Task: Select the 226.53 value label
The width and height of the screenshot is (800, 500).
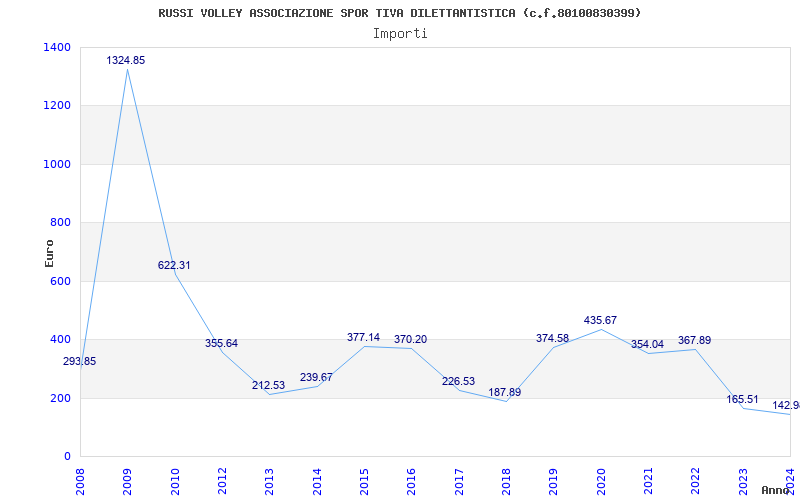Action: click(458, 381)
